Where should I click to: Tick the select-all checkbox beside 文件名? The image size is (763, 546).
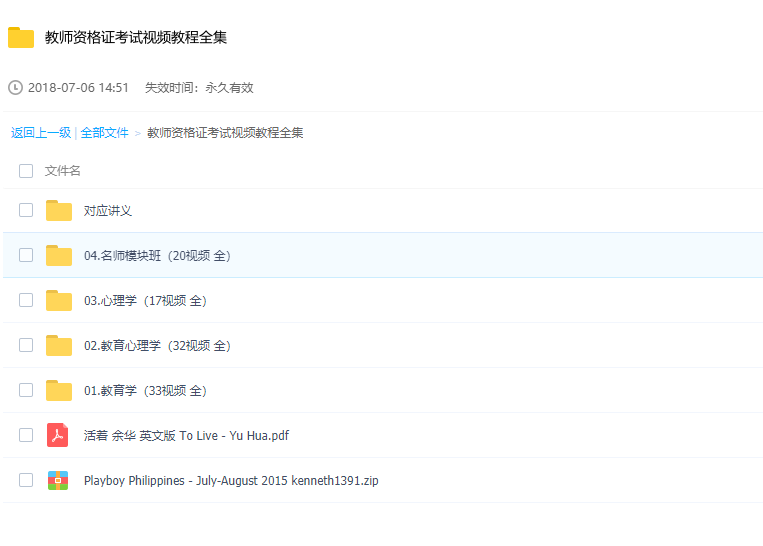(x=26, y=171)
